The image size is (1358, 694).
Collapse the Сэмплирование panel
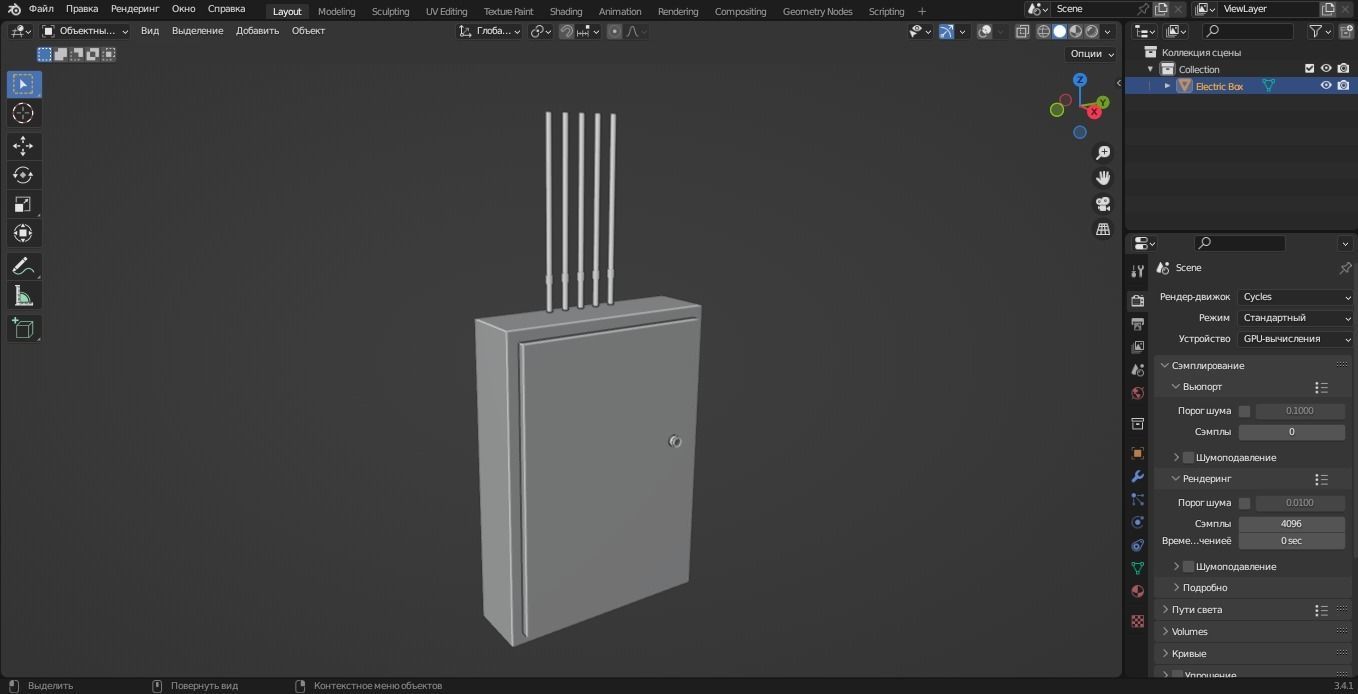click(x=1207, y=365)
